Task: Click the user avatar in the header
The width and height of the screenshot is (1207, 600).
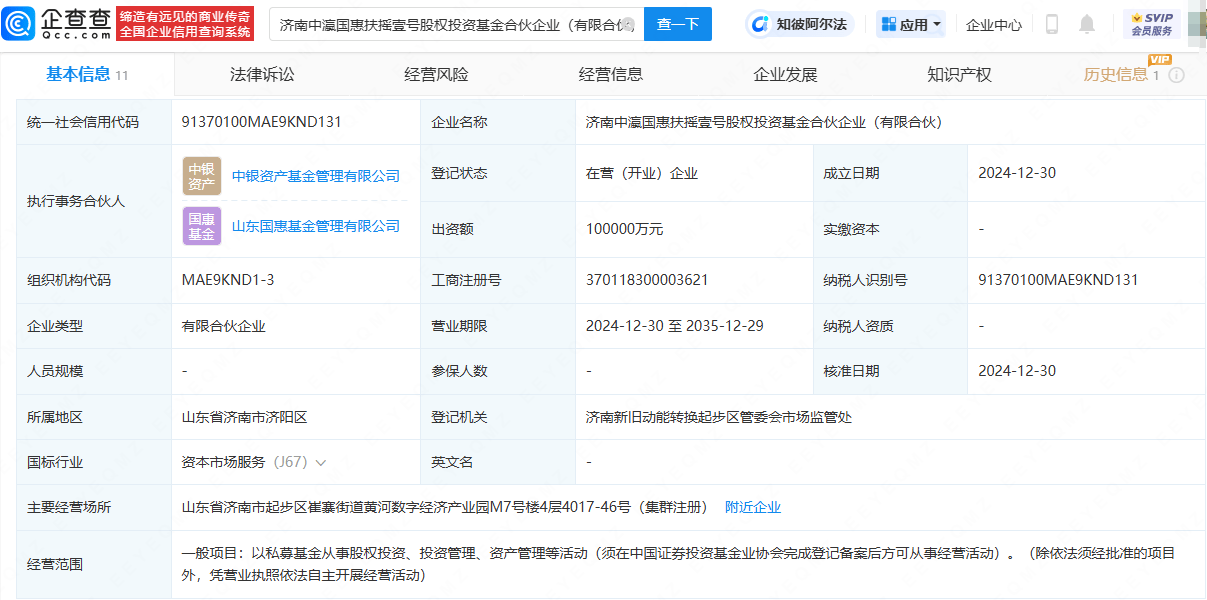Action: coord(1196,24)
